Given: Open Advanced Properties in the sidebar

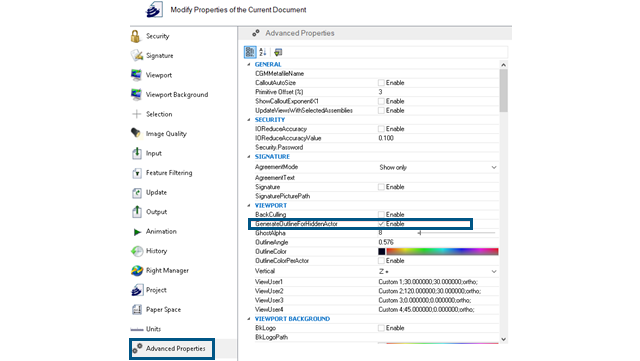Looking at the screenshot, I should 172,349.
